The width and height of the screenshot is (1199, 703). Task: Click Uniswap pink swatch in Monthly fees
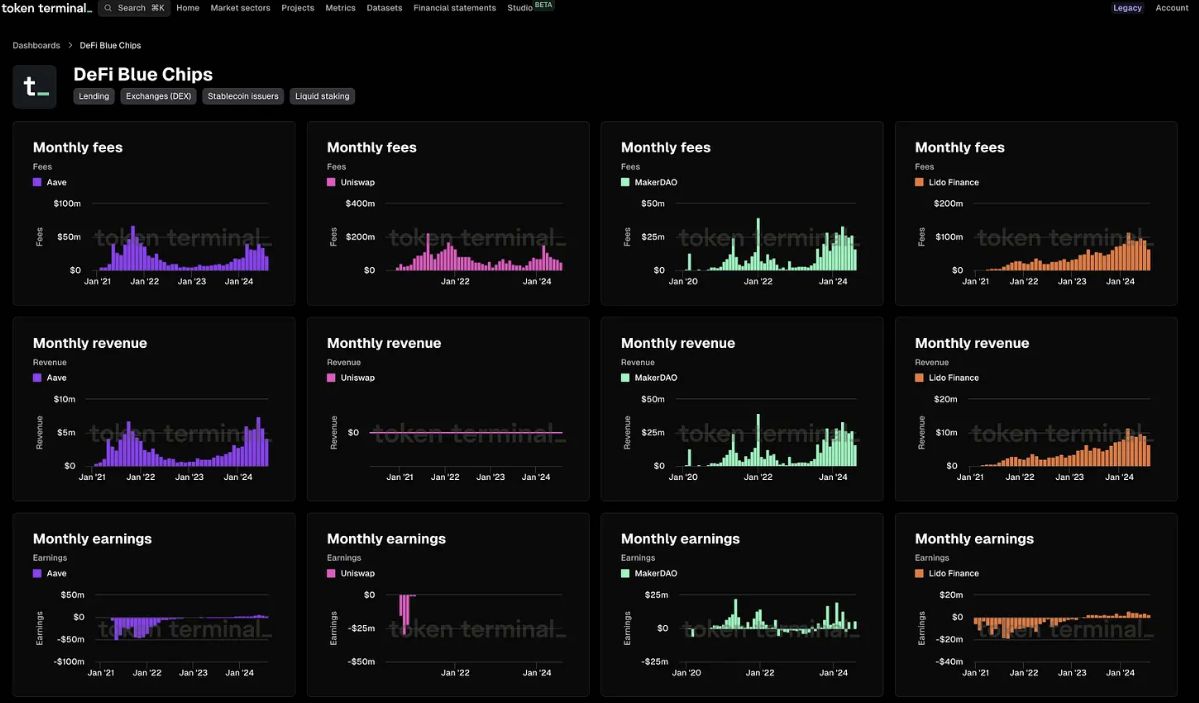pos(331,182)
